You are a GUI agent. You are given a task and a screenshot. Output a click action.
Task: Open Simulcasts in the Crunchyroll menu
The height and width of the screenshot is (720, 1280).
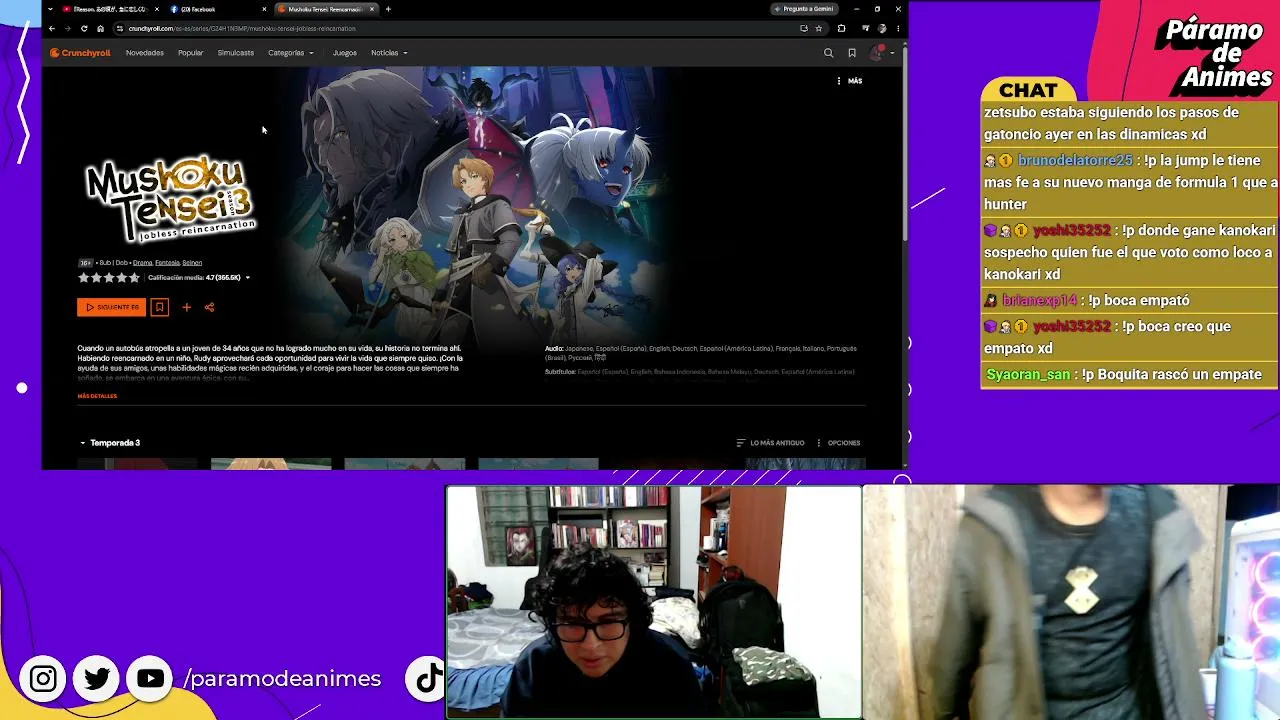(236, 53)
